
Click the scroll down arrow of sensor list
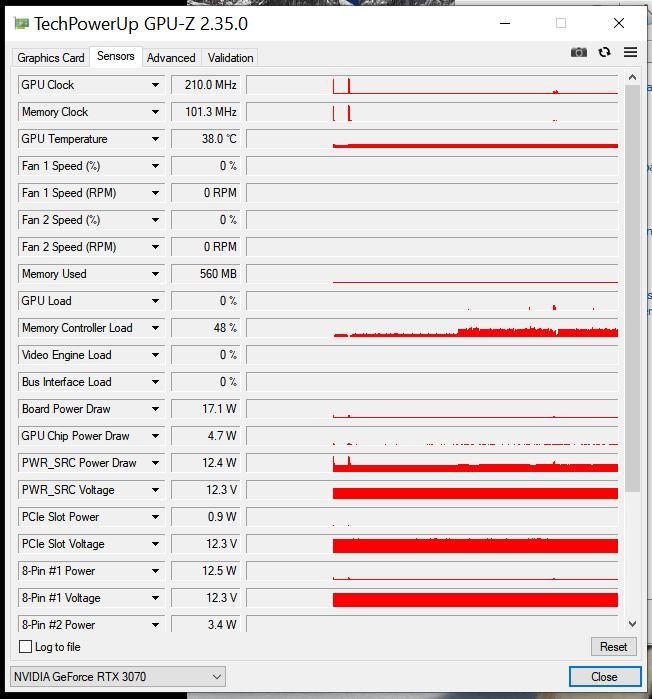click(632, 624)
